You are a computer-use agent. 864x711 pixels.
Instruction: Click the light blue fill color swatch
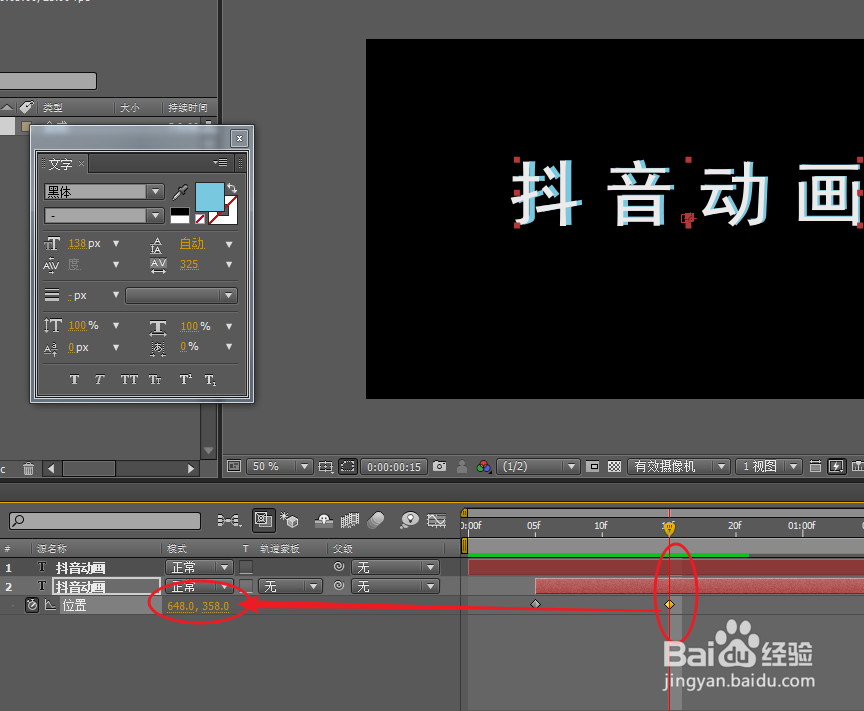pos(209,197)
